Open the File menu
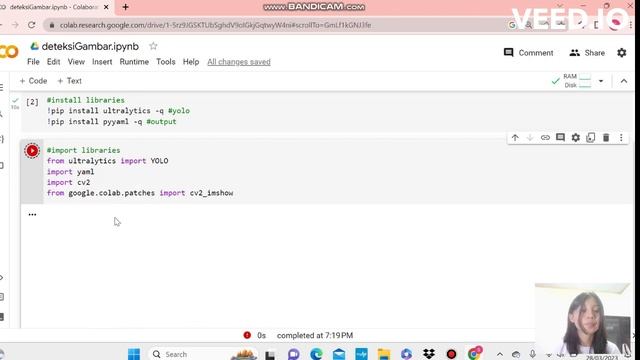Screen dimensions: 640x360 point(33,62)
